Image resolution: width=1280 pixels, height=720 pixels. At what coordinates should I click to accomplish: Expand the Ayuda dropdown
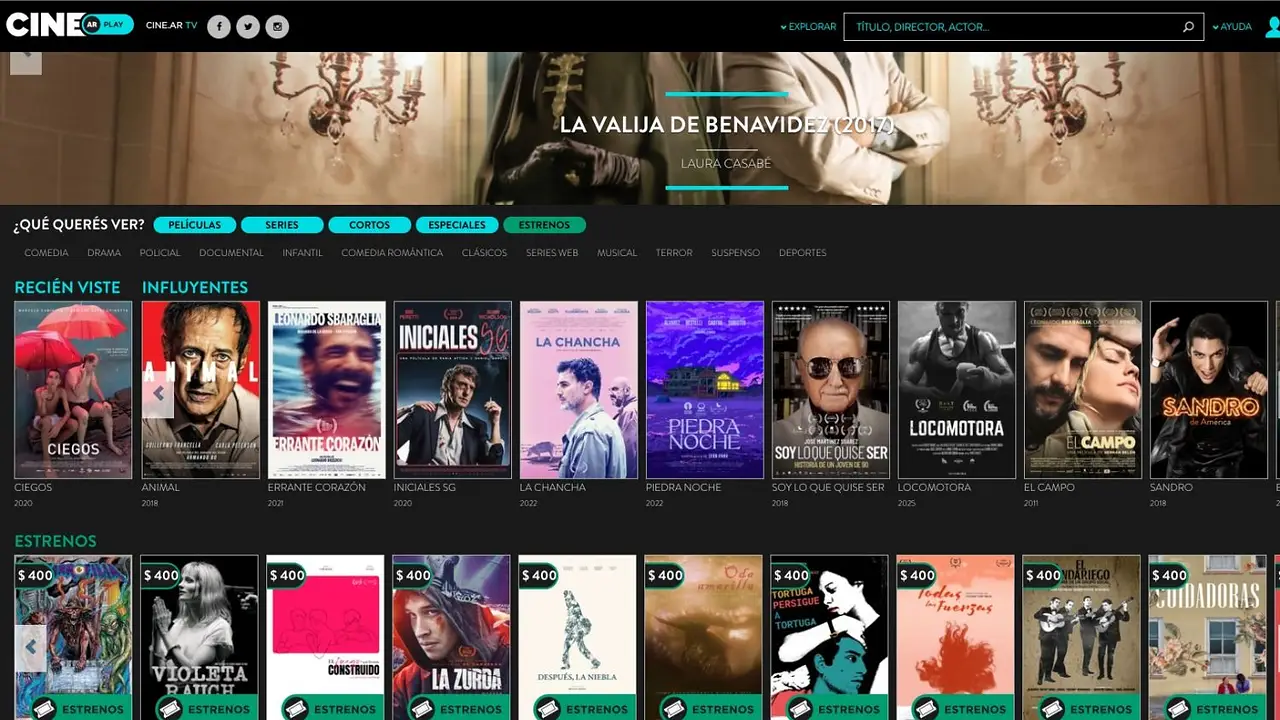[1232, 27]
